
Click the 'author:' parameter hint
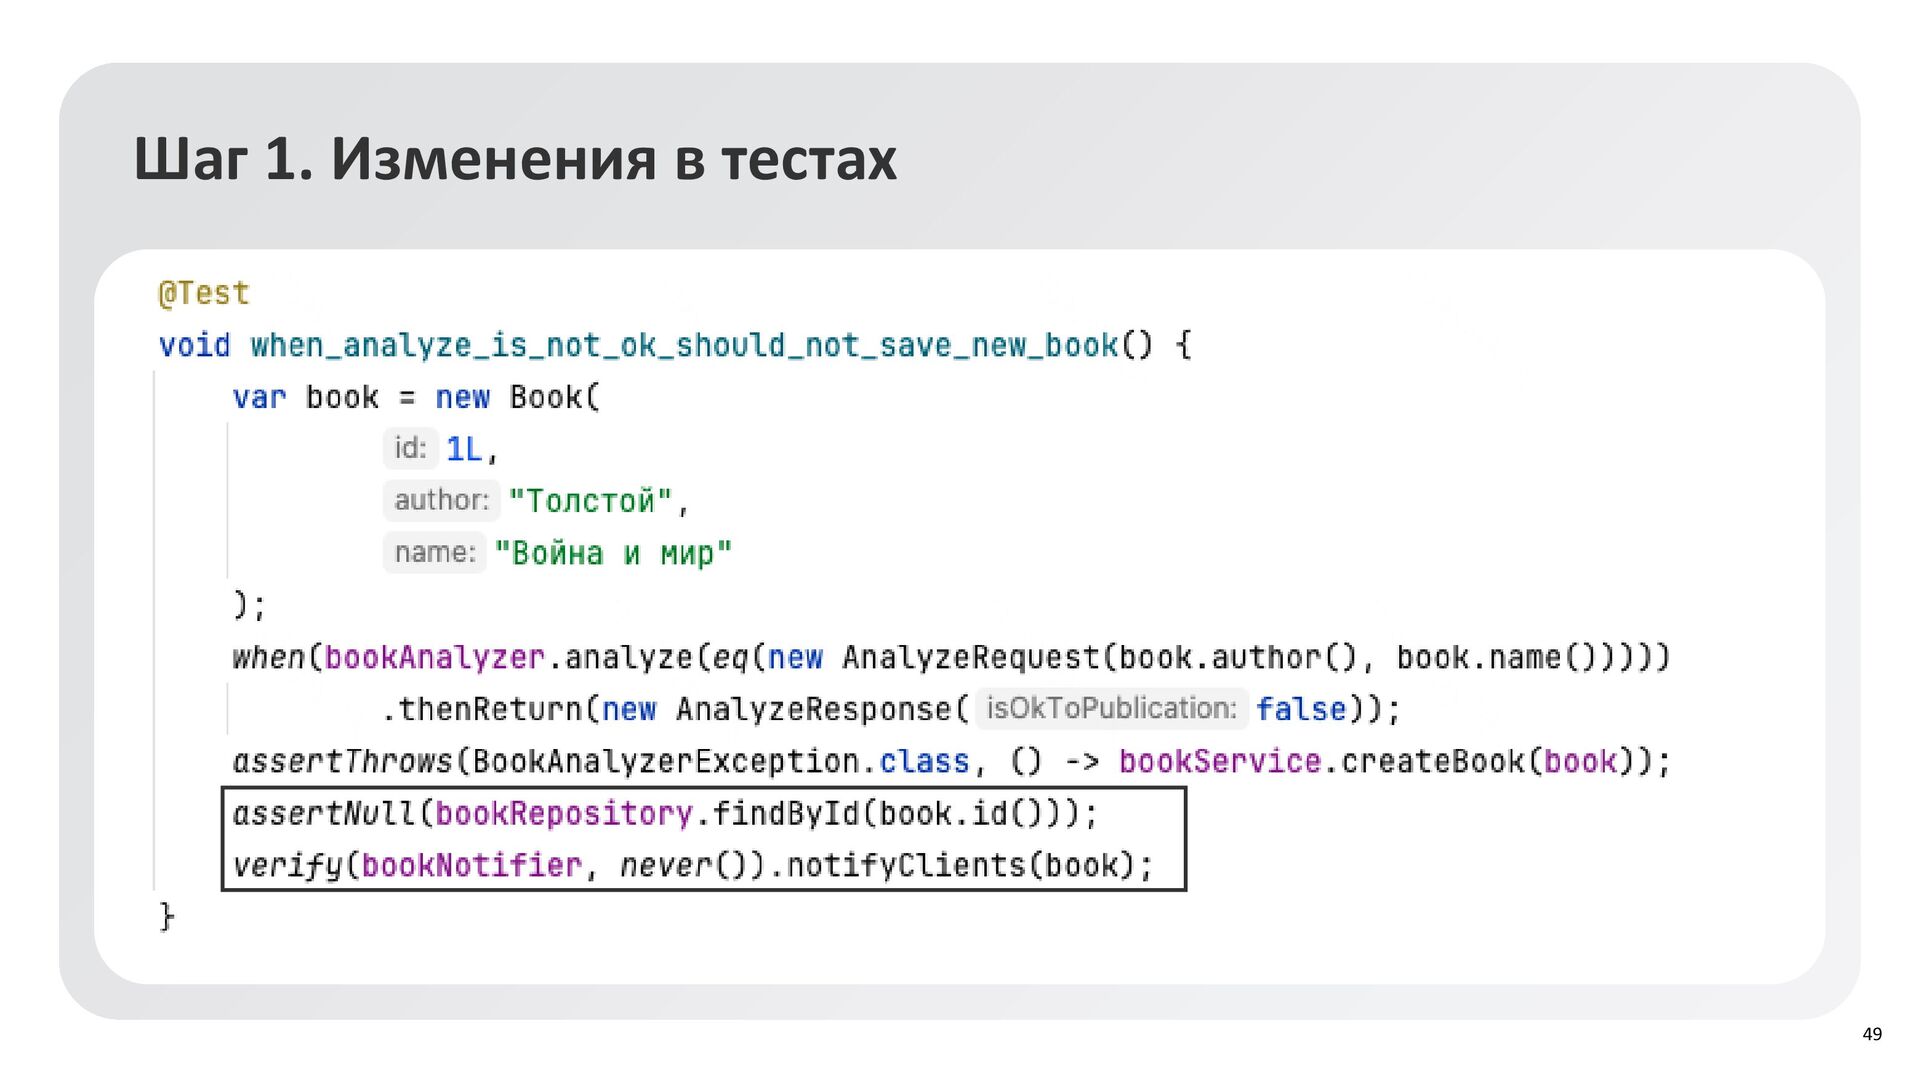click(441, 500)
